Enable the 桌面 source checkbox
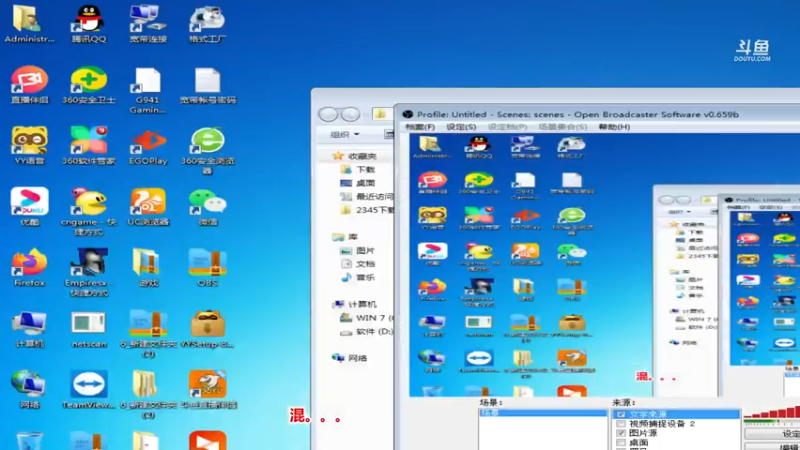800x450 pixels. point(621,442)
